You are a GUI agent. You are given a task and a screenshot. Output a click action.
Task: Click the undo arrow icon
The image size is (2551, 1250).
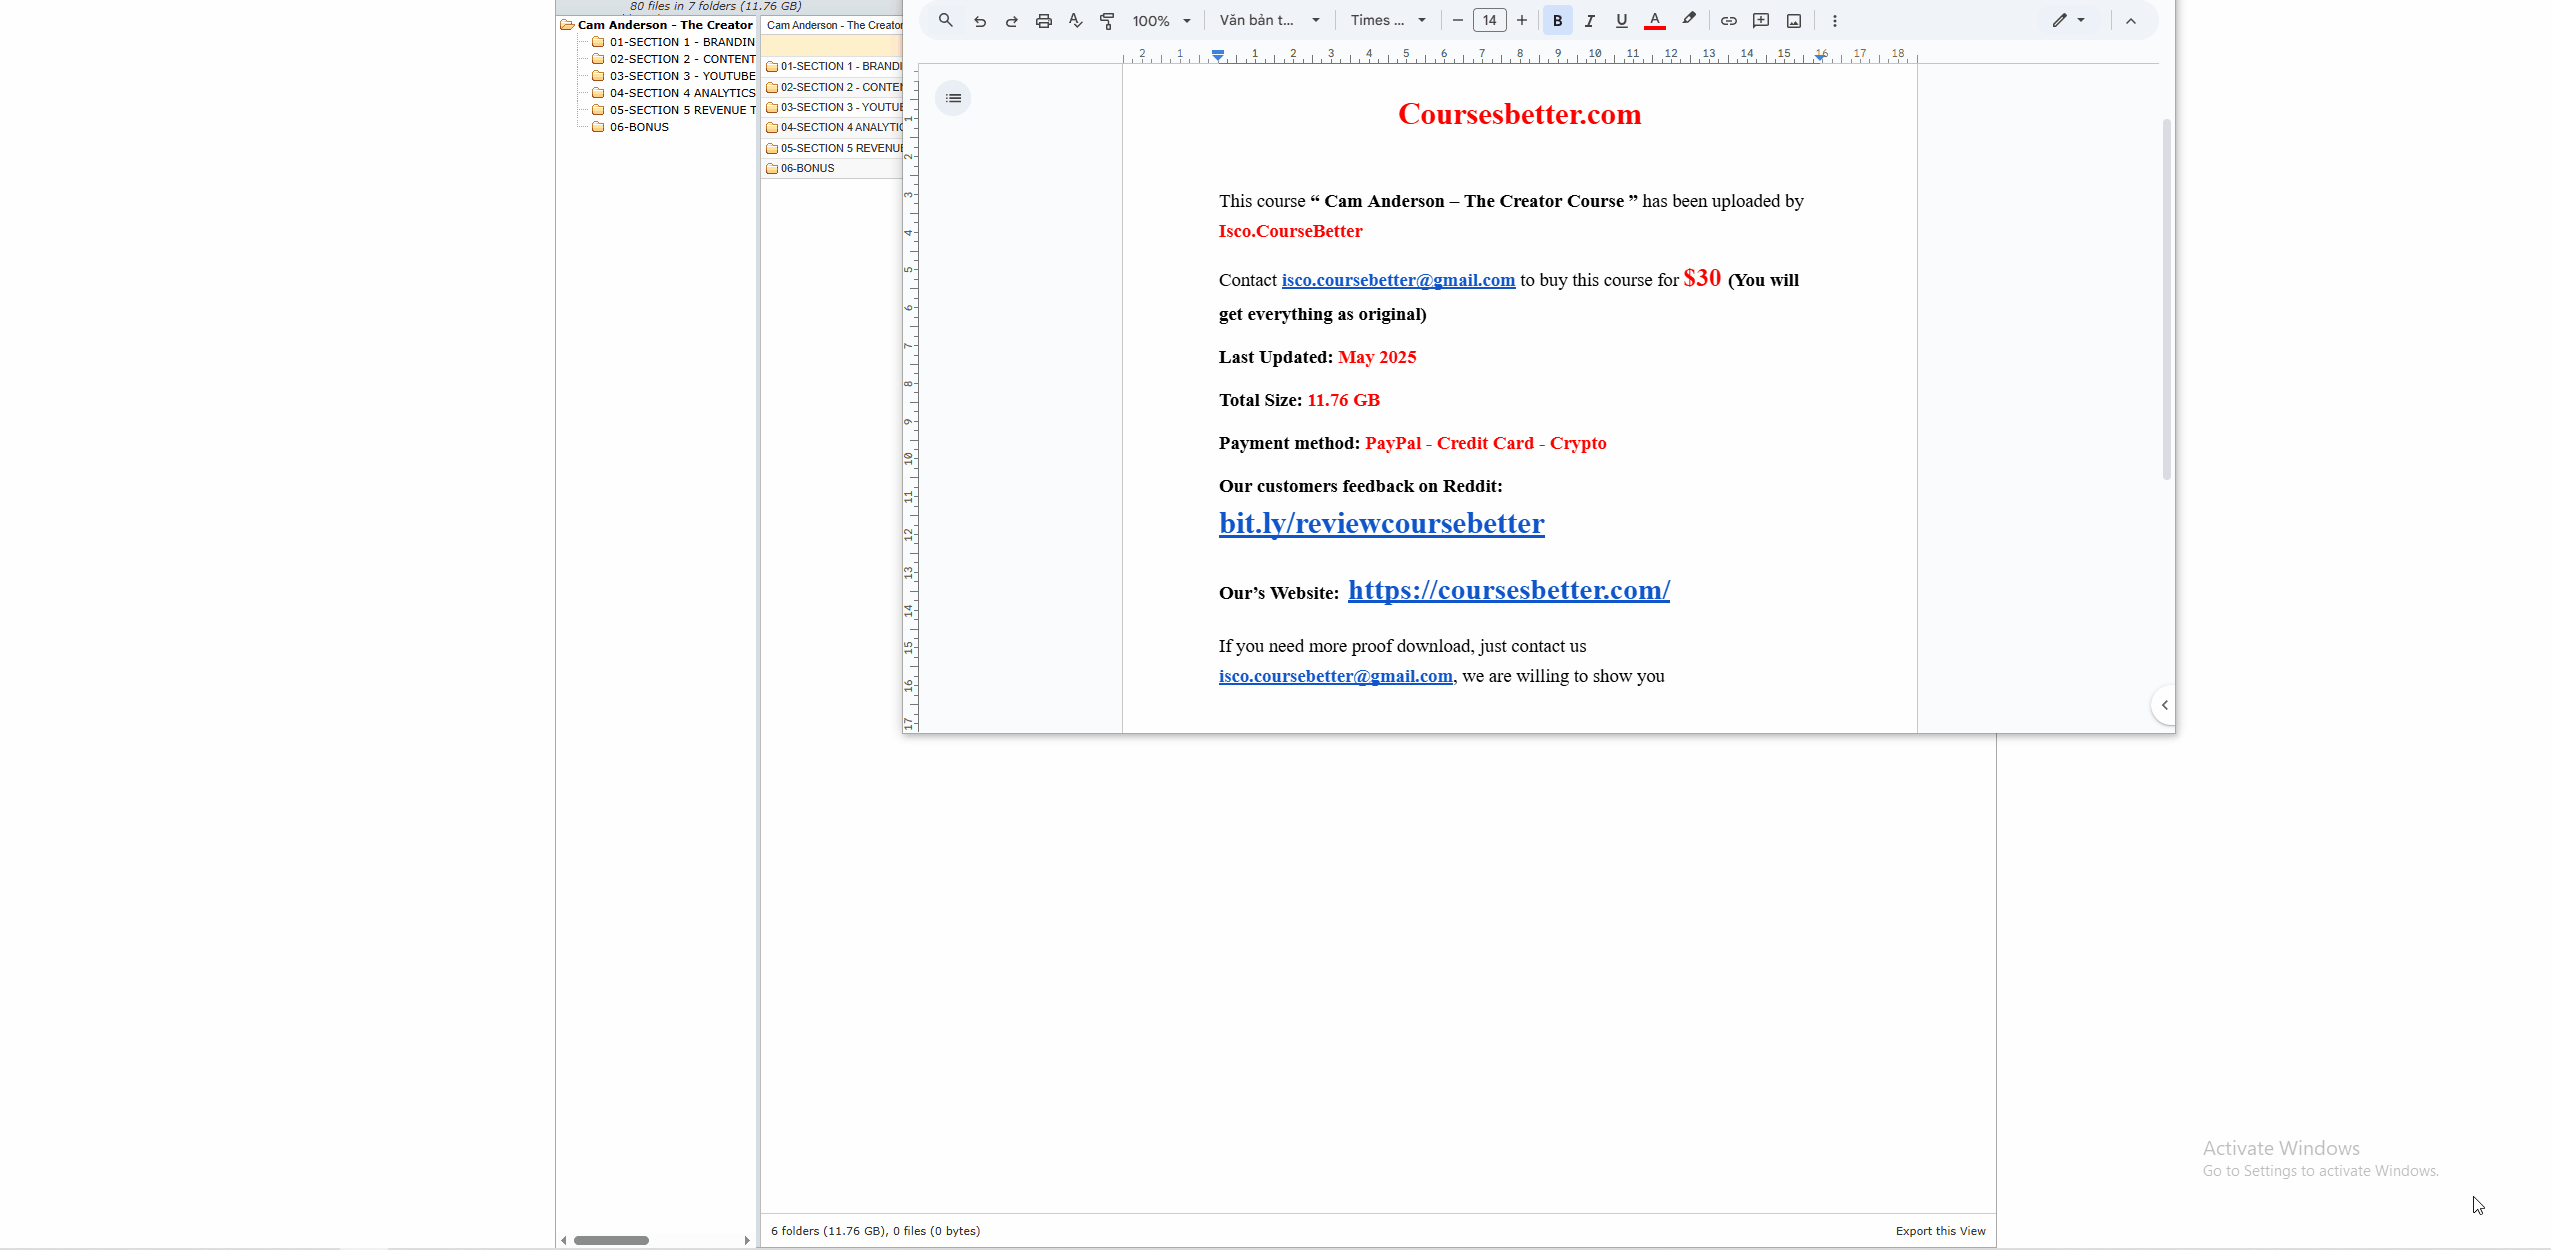pos(979,20)
